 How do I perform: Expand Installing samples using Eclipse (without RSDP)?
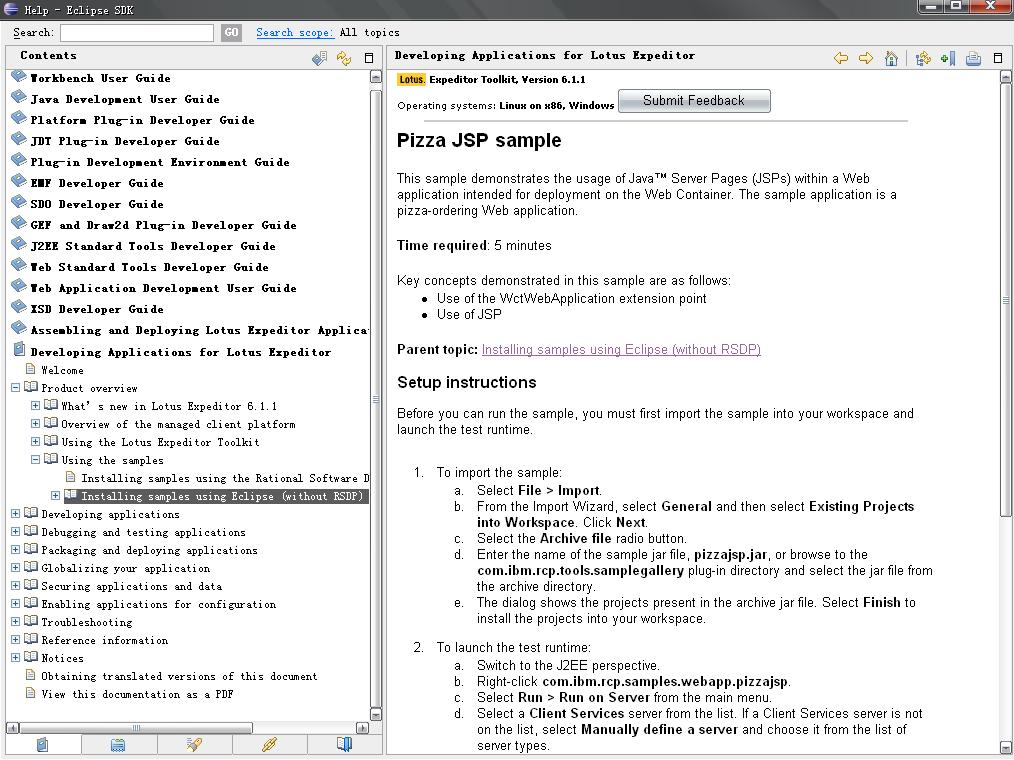(56, 496)
